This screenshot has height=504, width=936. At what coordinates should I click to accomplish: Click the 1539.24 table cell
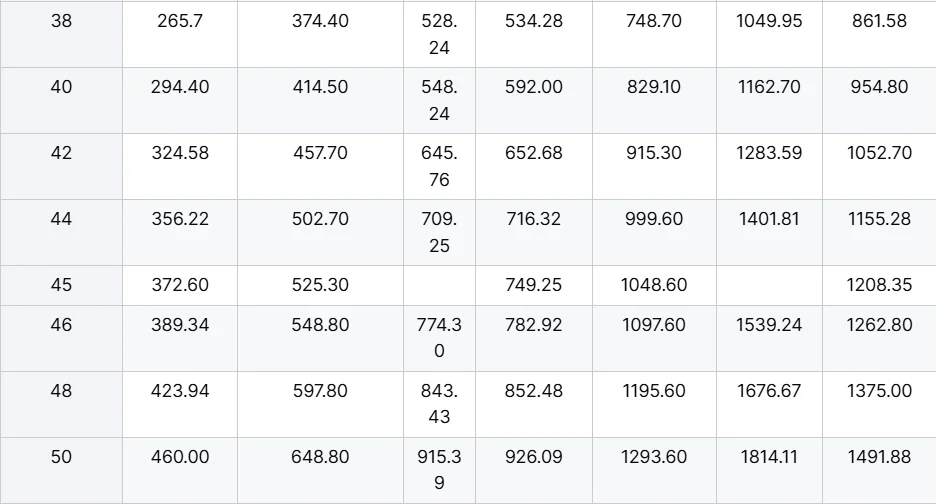click(769, 325)
